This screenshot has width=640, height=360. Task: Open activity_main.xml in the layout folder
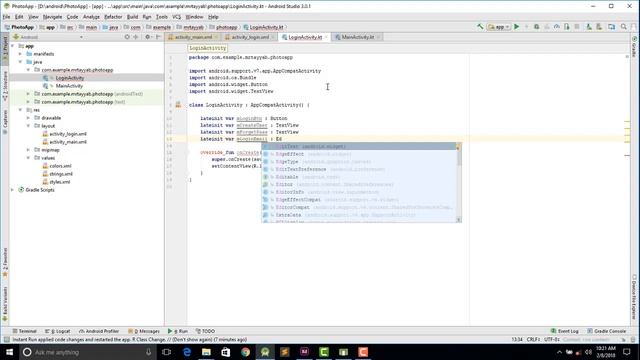(x=68, y=142)
